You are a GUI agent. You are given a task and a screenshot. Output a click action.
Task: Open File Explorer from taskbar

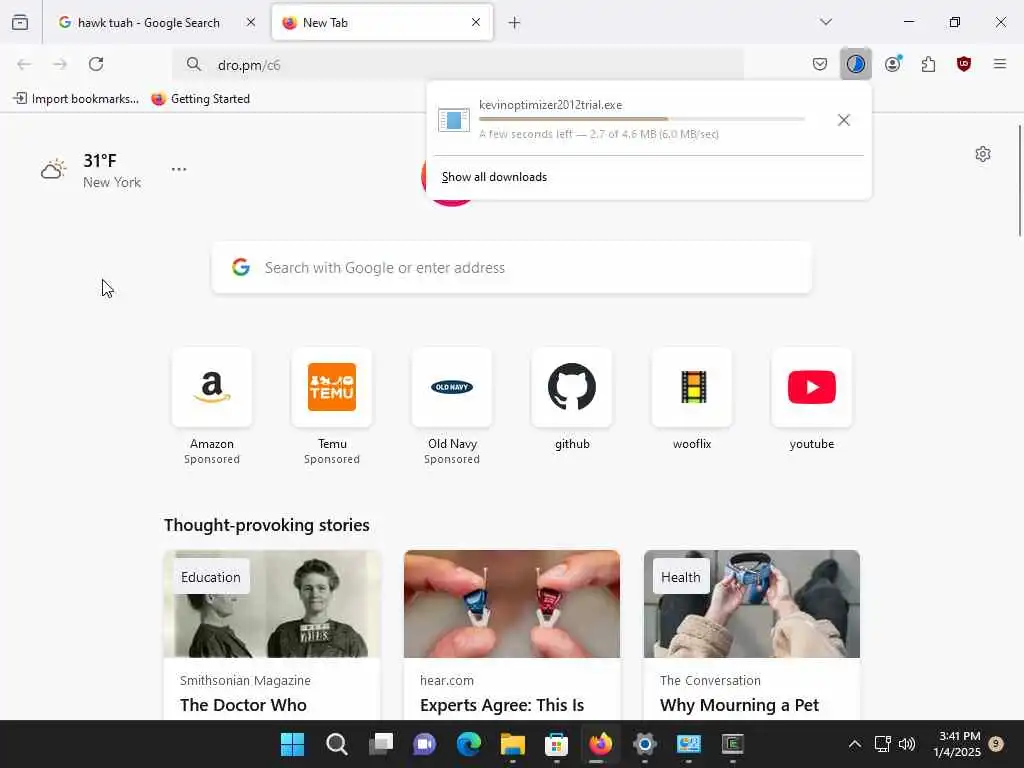[513, 744]
